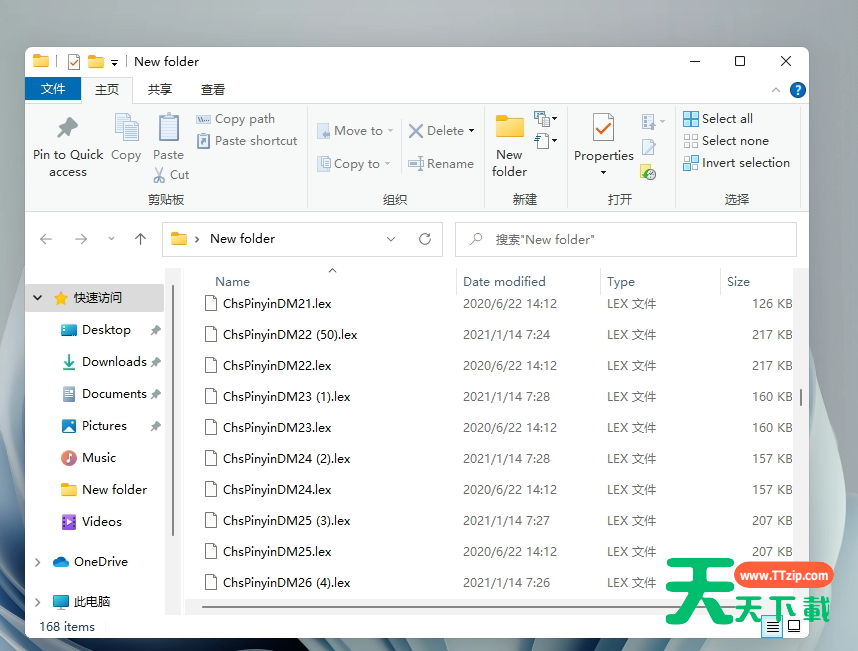
Task: Click Invert selection in ribbon
Action: 736,163
